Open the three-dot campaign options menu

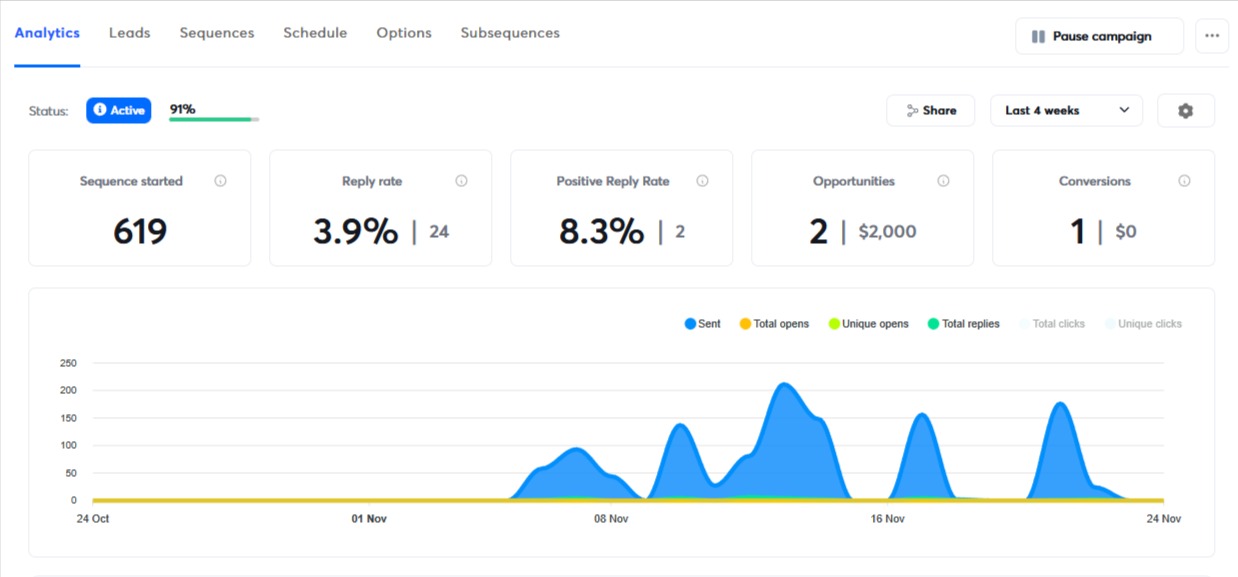tap(1212, 35)
